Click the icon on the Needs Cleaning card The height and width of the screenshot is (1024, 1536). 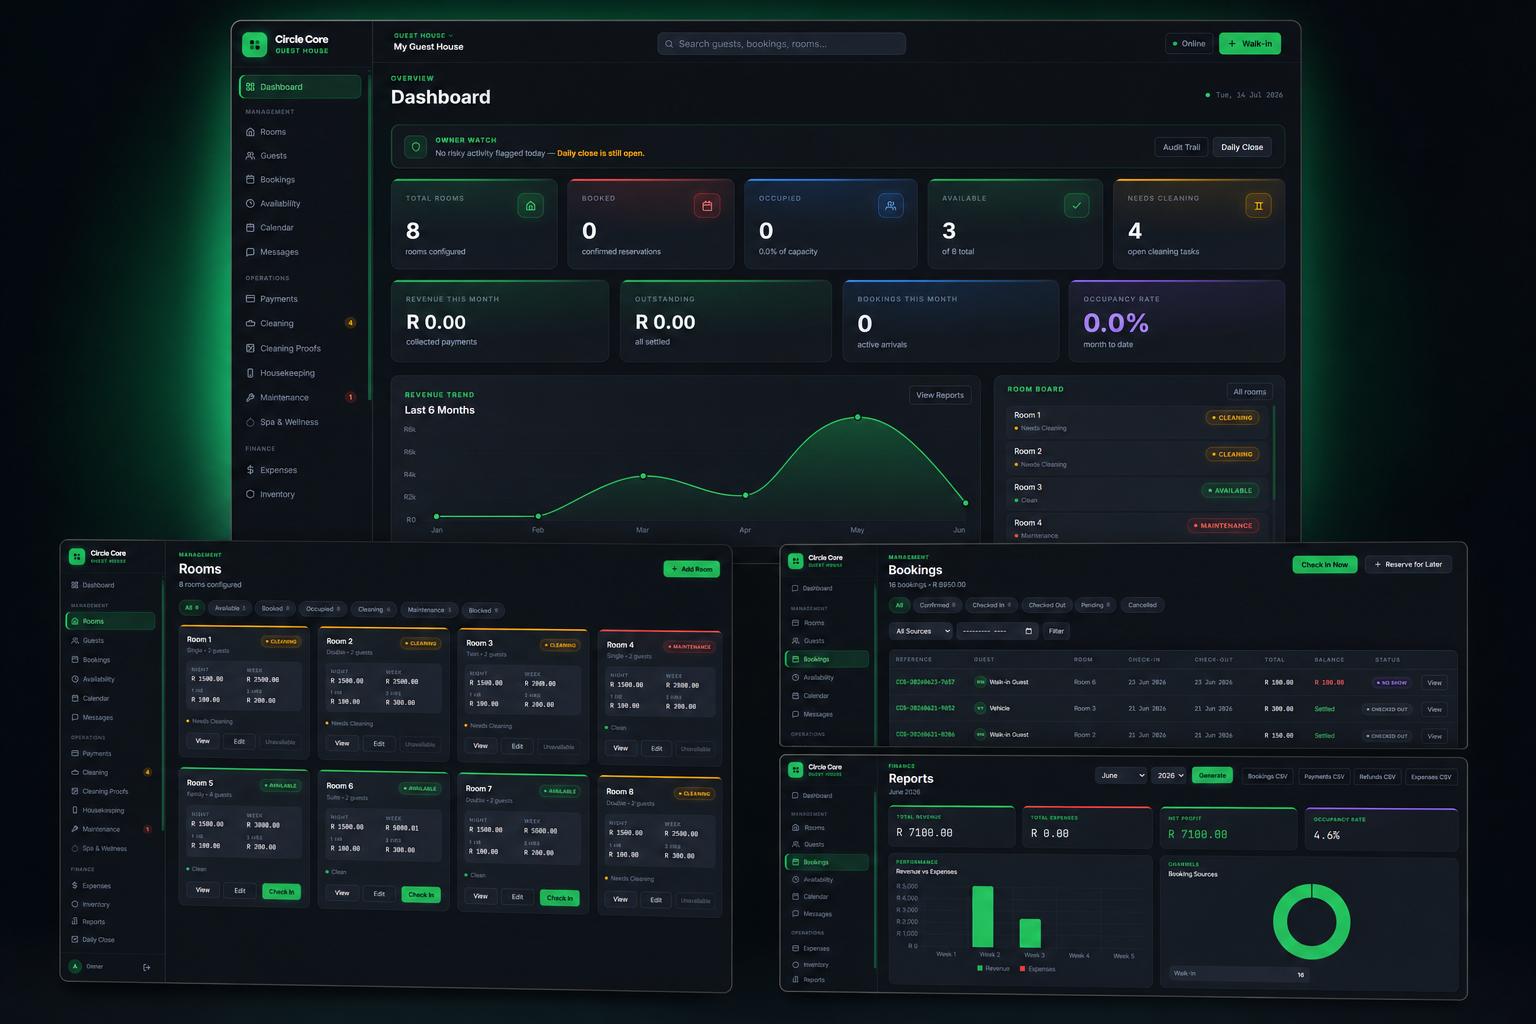click(1258, 206)
